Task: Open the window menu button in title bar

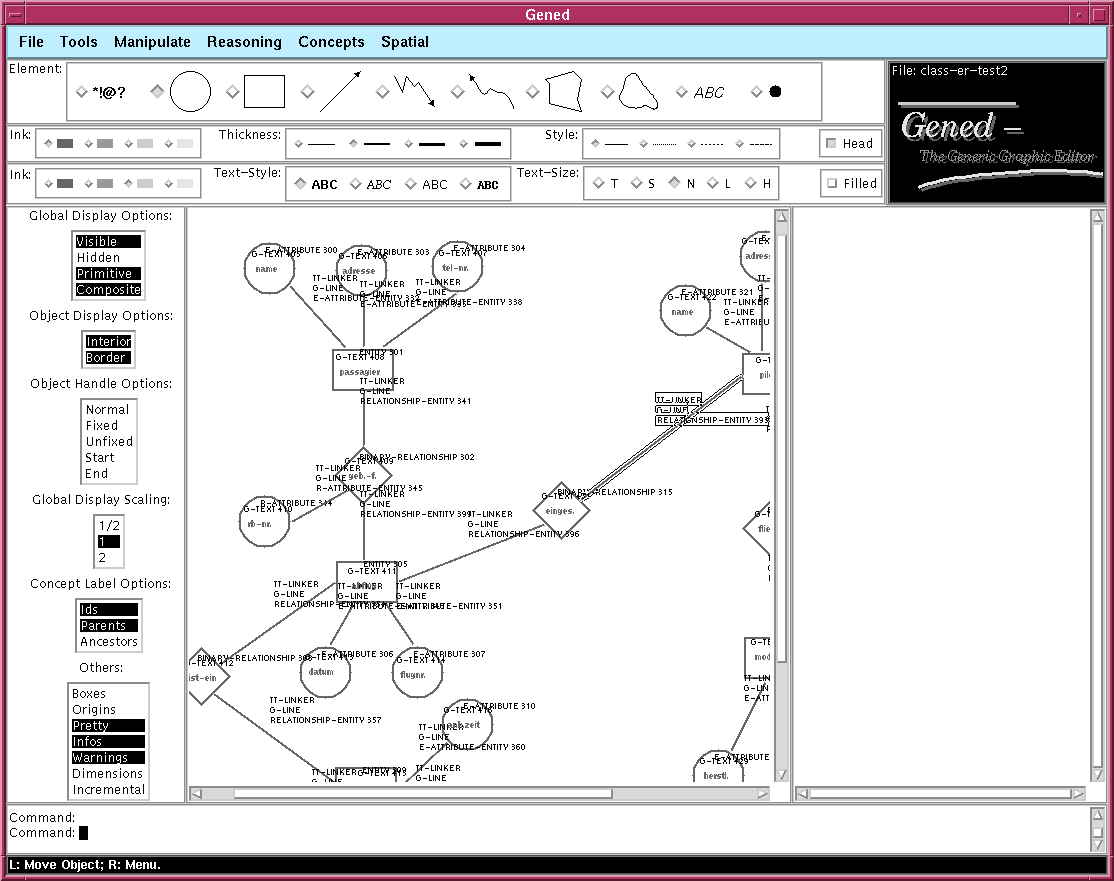Action: tap(13, 14)
